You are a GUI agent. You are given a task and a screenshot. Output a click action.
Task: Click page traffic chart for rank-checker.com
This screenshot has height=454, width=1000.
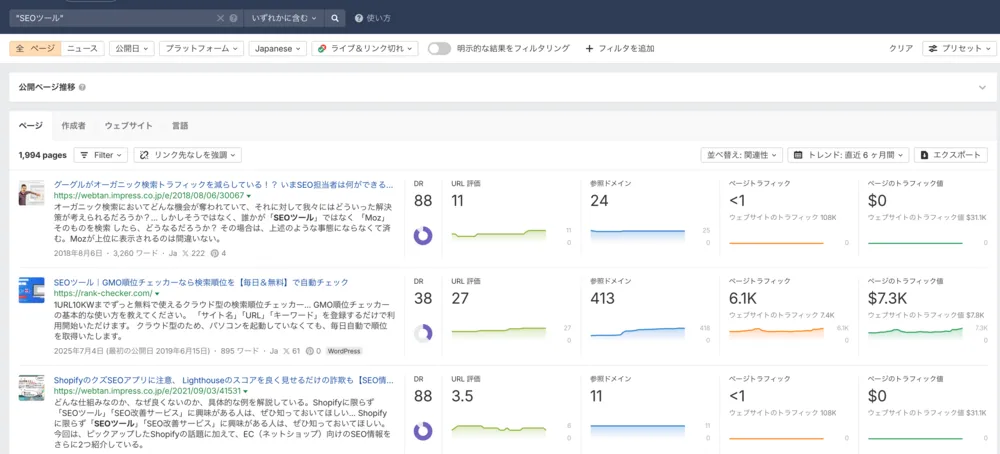(x=776, y=332)
